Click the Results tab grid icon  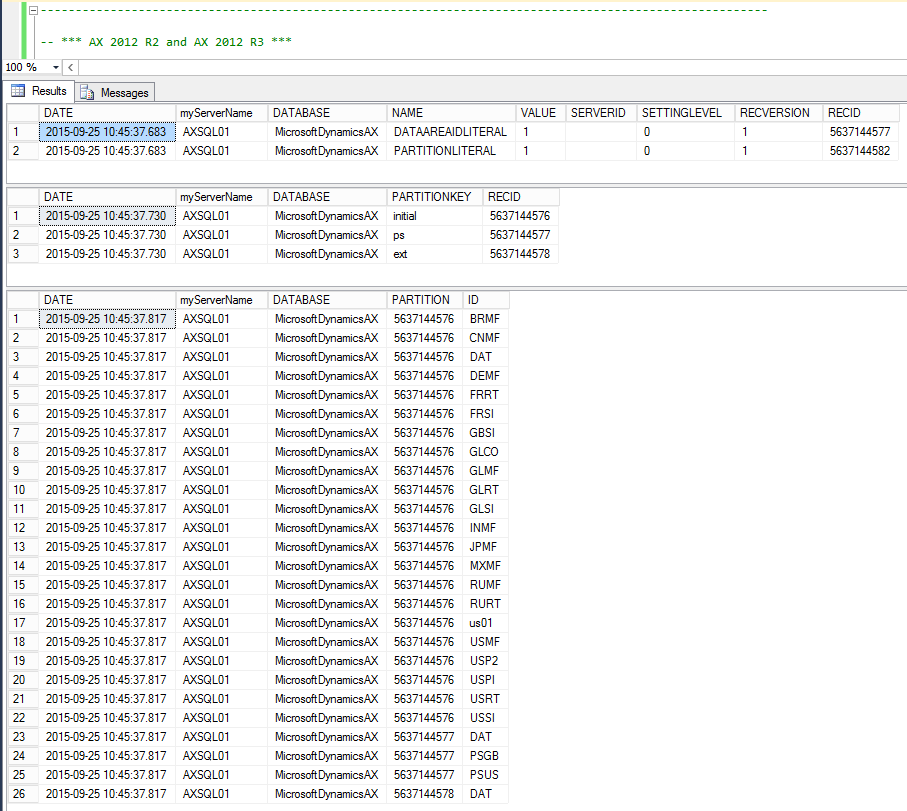(x=18, y=91)
